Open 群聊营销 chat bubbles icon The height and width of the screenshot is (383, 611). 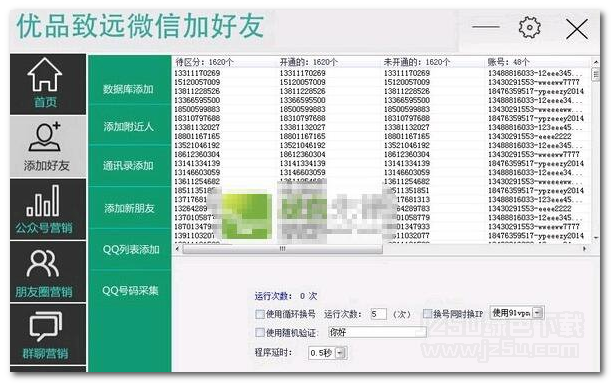46,327
